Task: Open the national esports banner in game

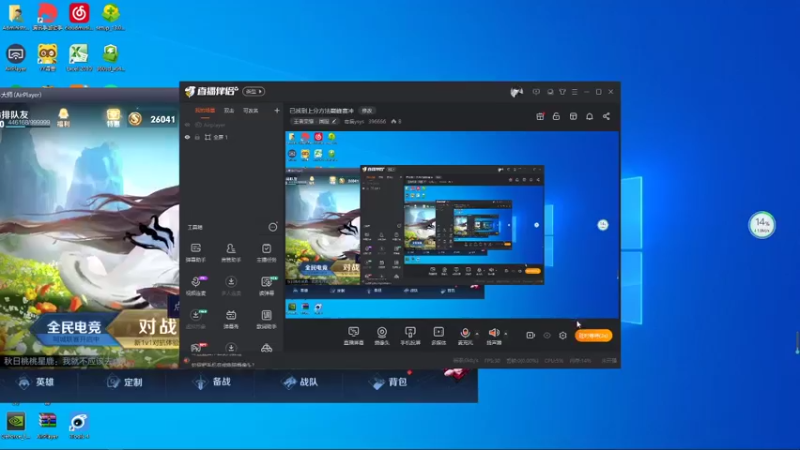Action: 74,331
